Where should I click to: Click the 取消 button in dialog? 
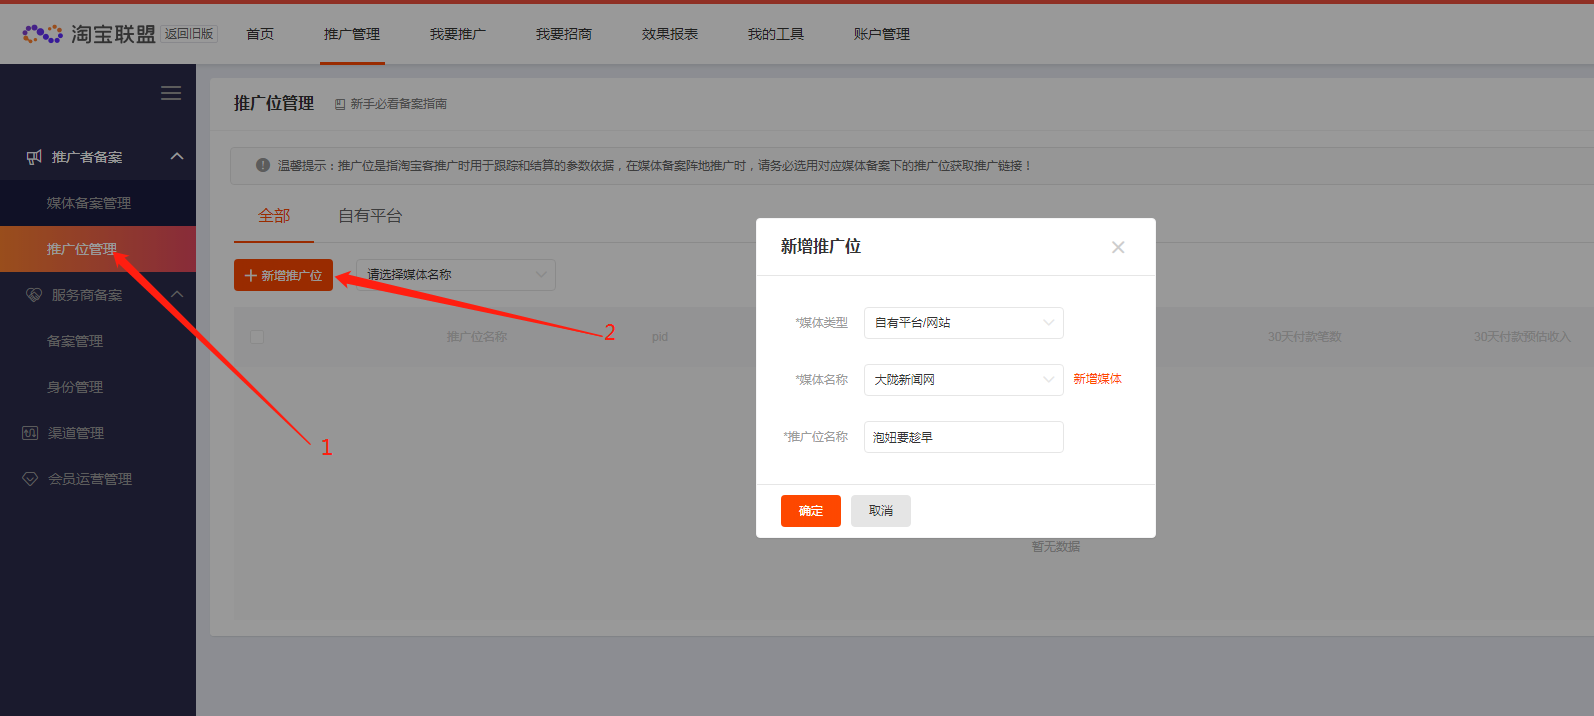(880, 511)
